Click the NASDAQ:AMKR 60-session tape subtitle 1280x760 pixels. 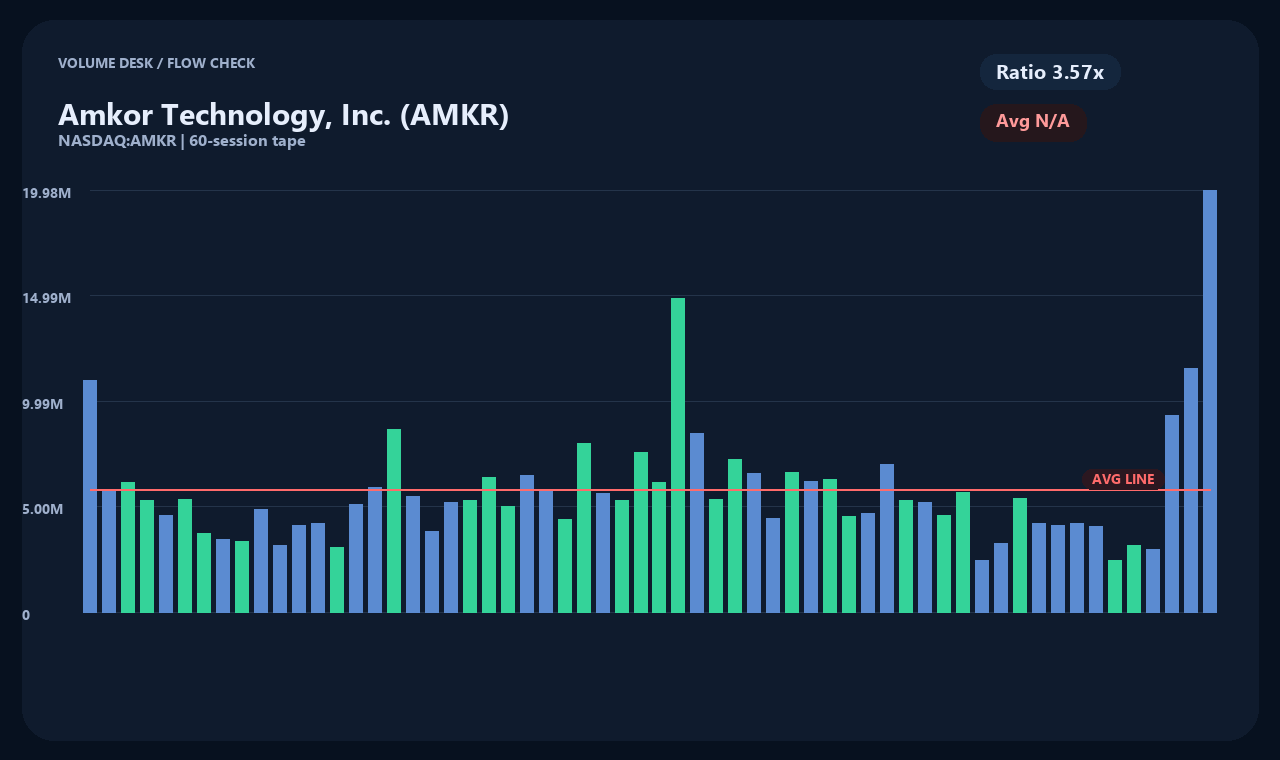[182, 141]
